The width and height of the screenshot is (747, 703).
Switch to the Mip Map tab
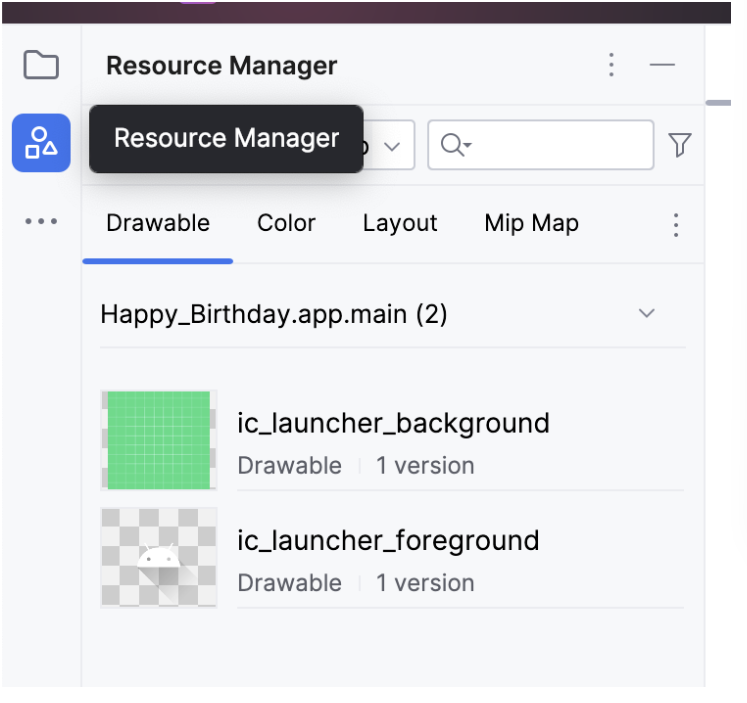tap(531, 223)
